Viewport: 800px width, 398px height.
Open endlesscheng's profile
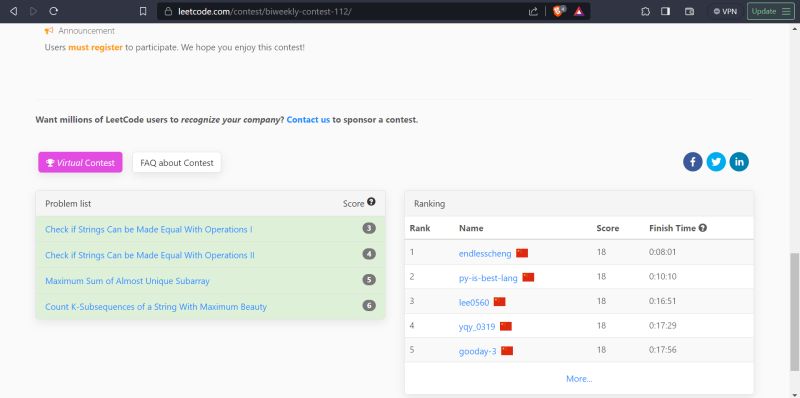[485, 254]
